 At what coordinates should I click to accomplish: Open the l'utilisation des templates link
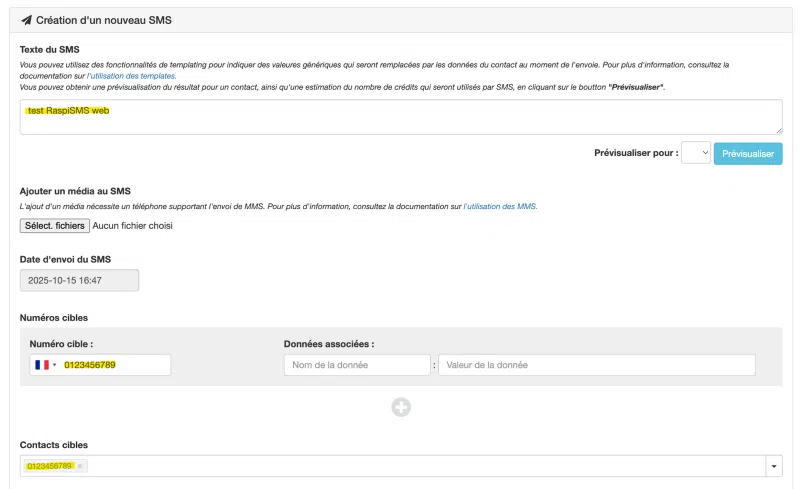pos(132,76)
